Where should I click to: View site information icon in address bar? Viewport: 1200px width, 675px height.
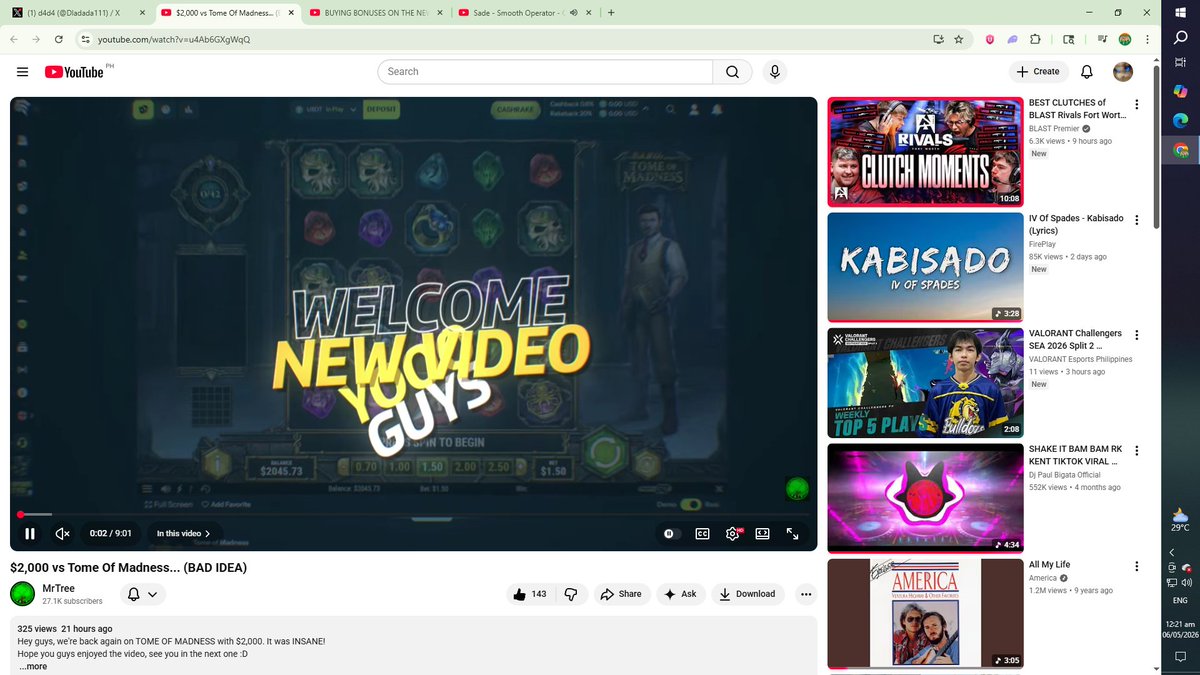click(86, 39)
